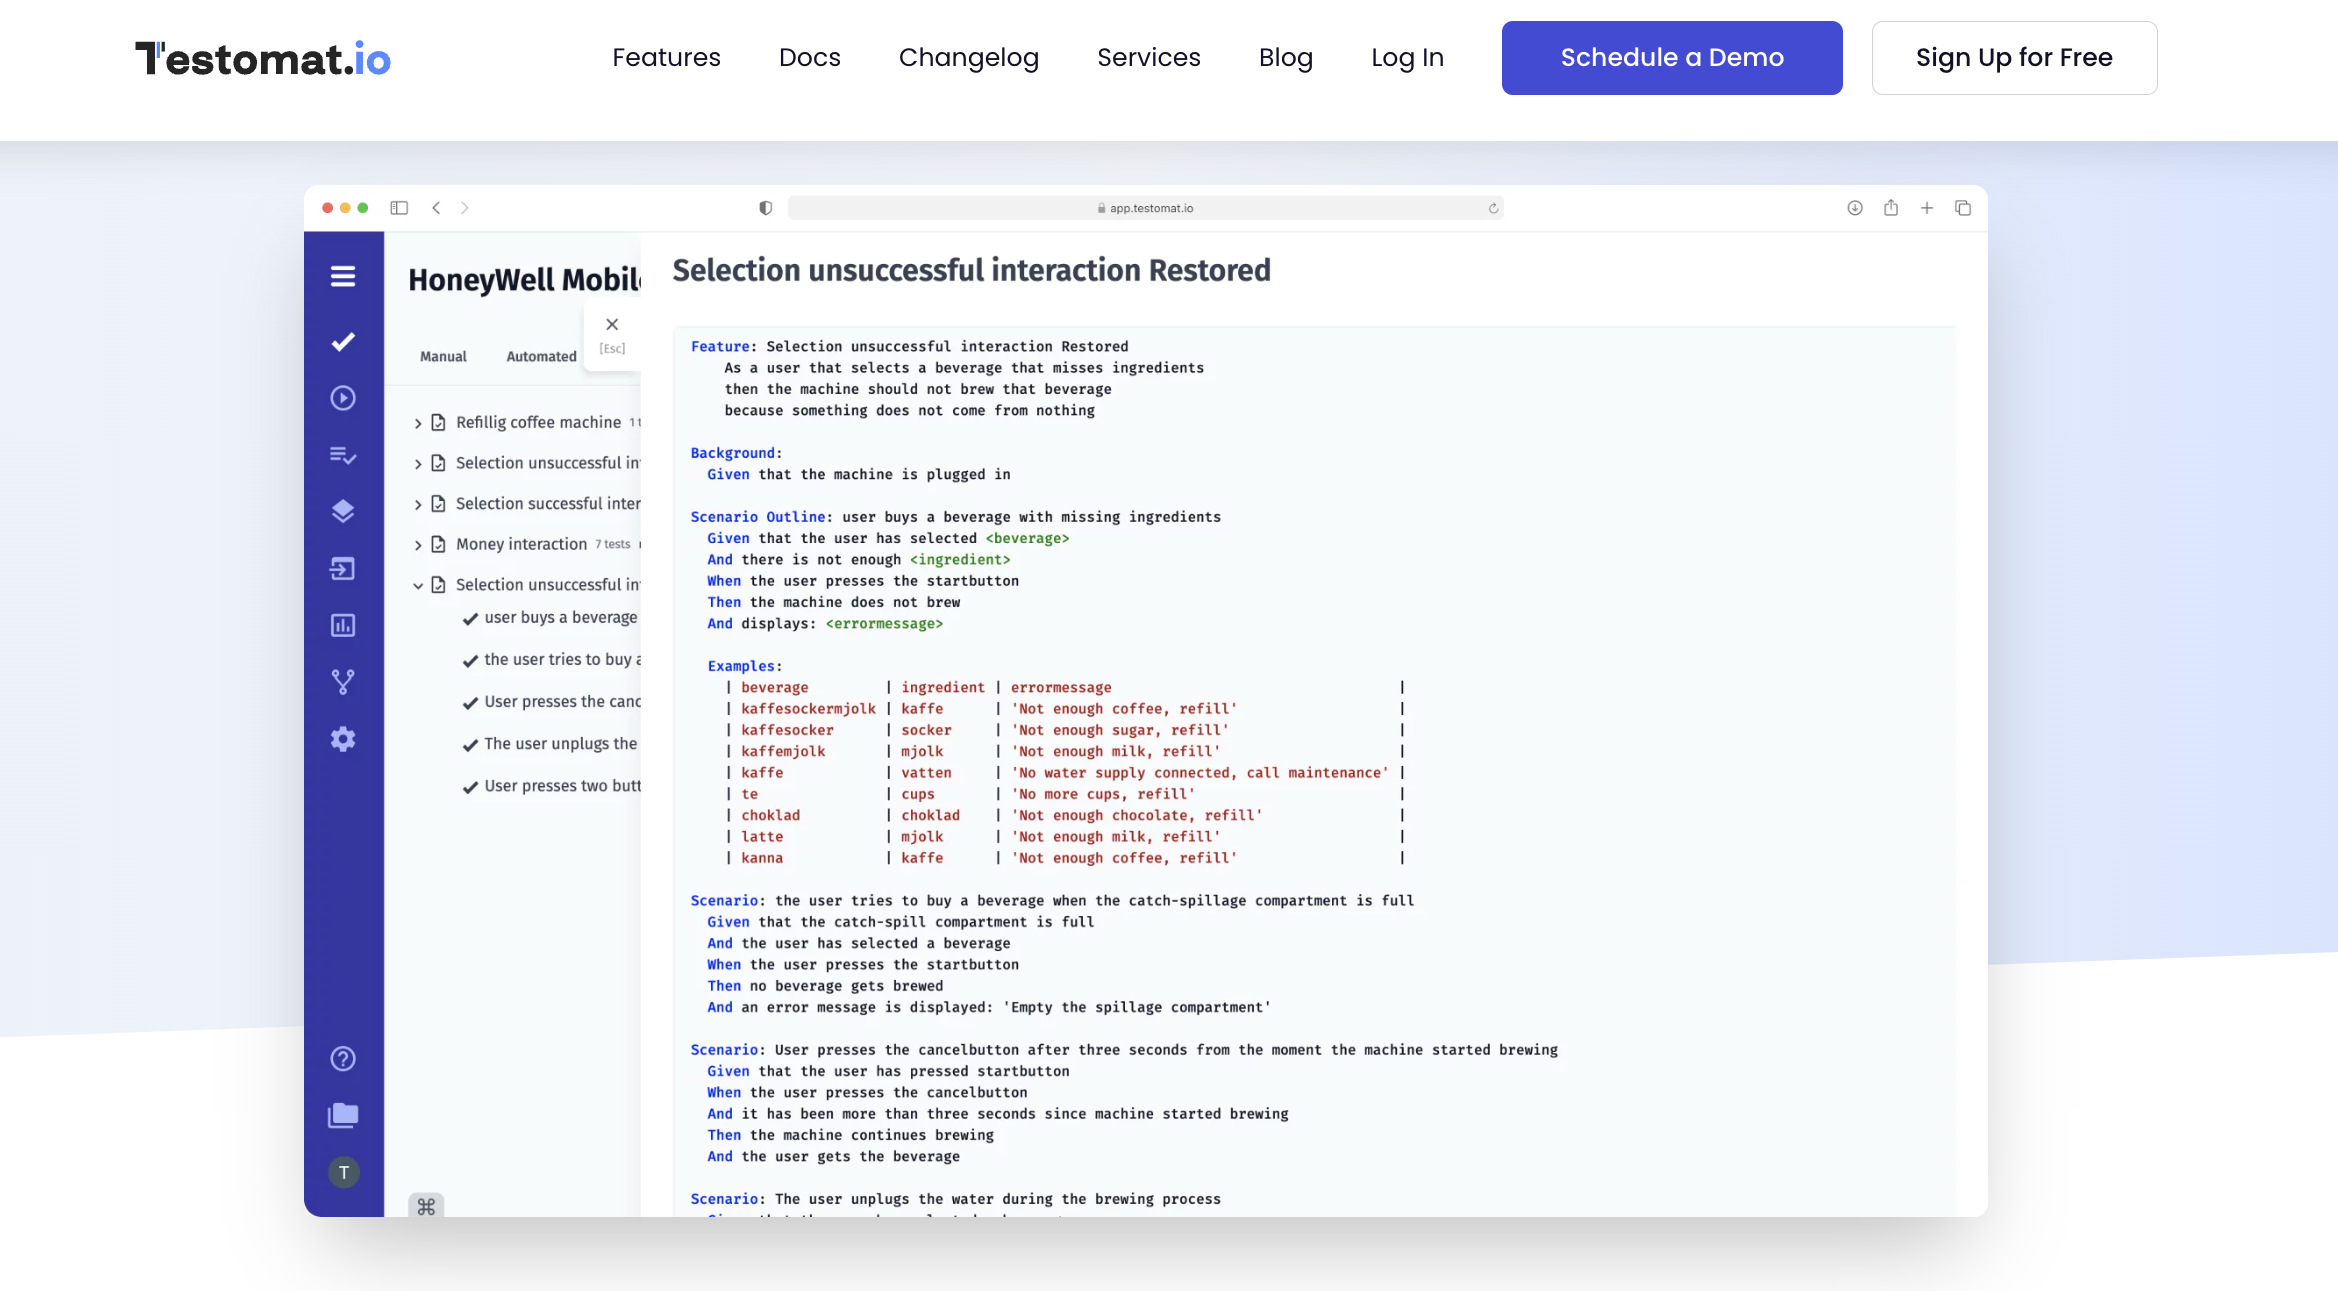Click the Tests checkmark sidebar icon
2338x1291 pixels.
343,342
